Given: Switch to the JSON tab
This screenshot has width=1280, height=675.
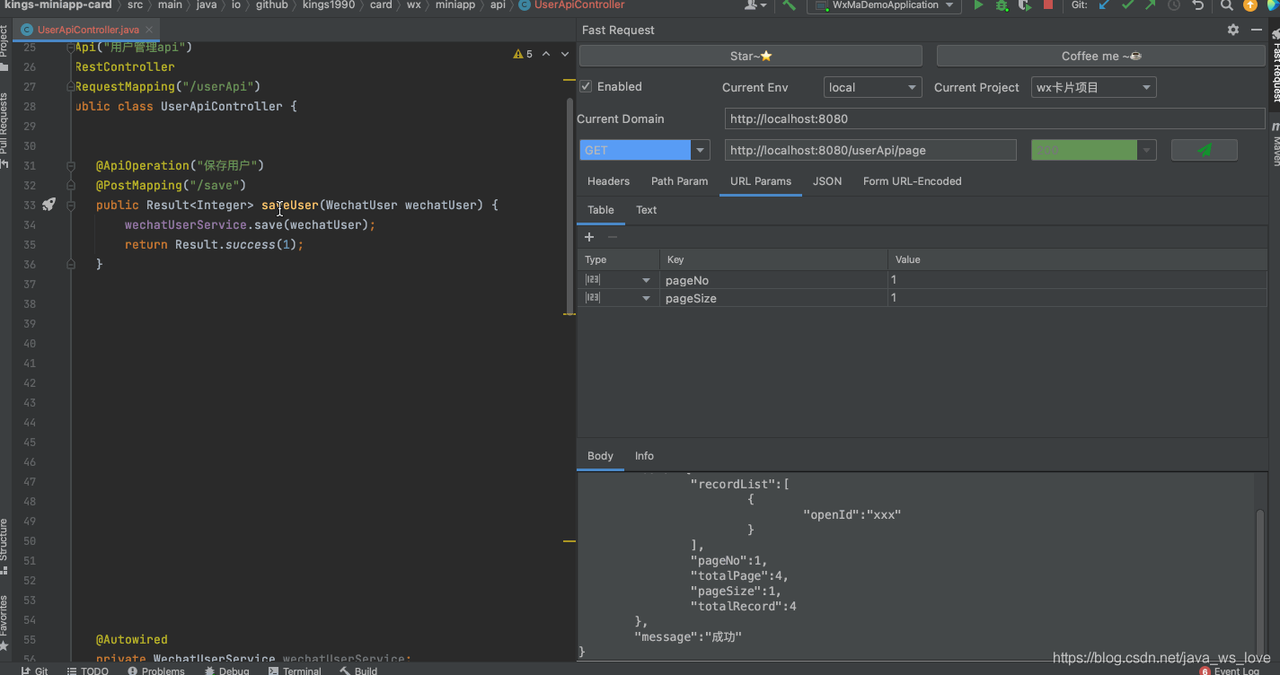Looking at the screenshot, I should (x=827, y=181).
